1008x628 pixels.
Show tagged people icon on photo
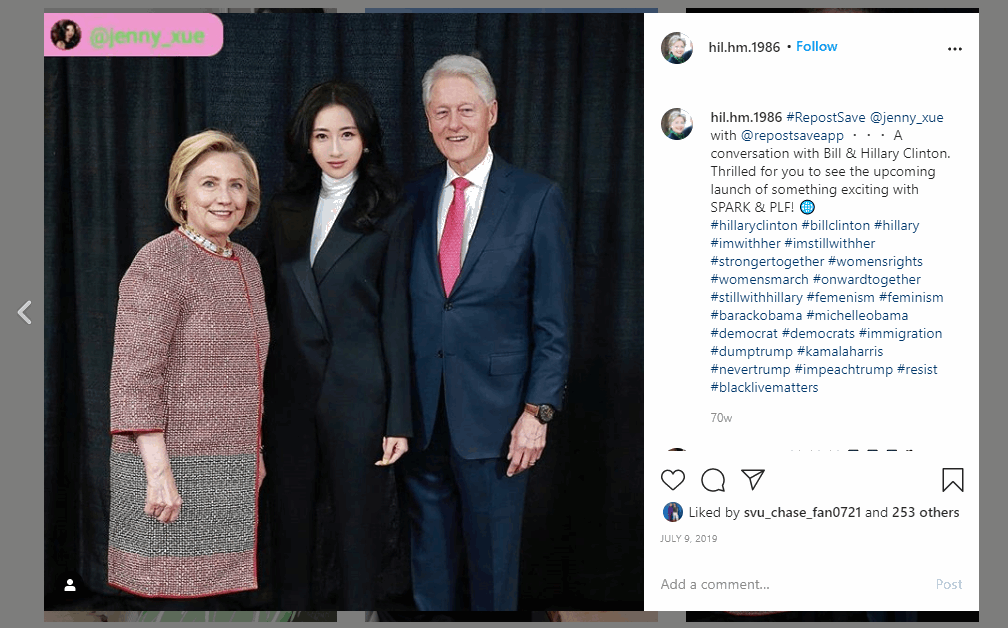tap(70, 585)
